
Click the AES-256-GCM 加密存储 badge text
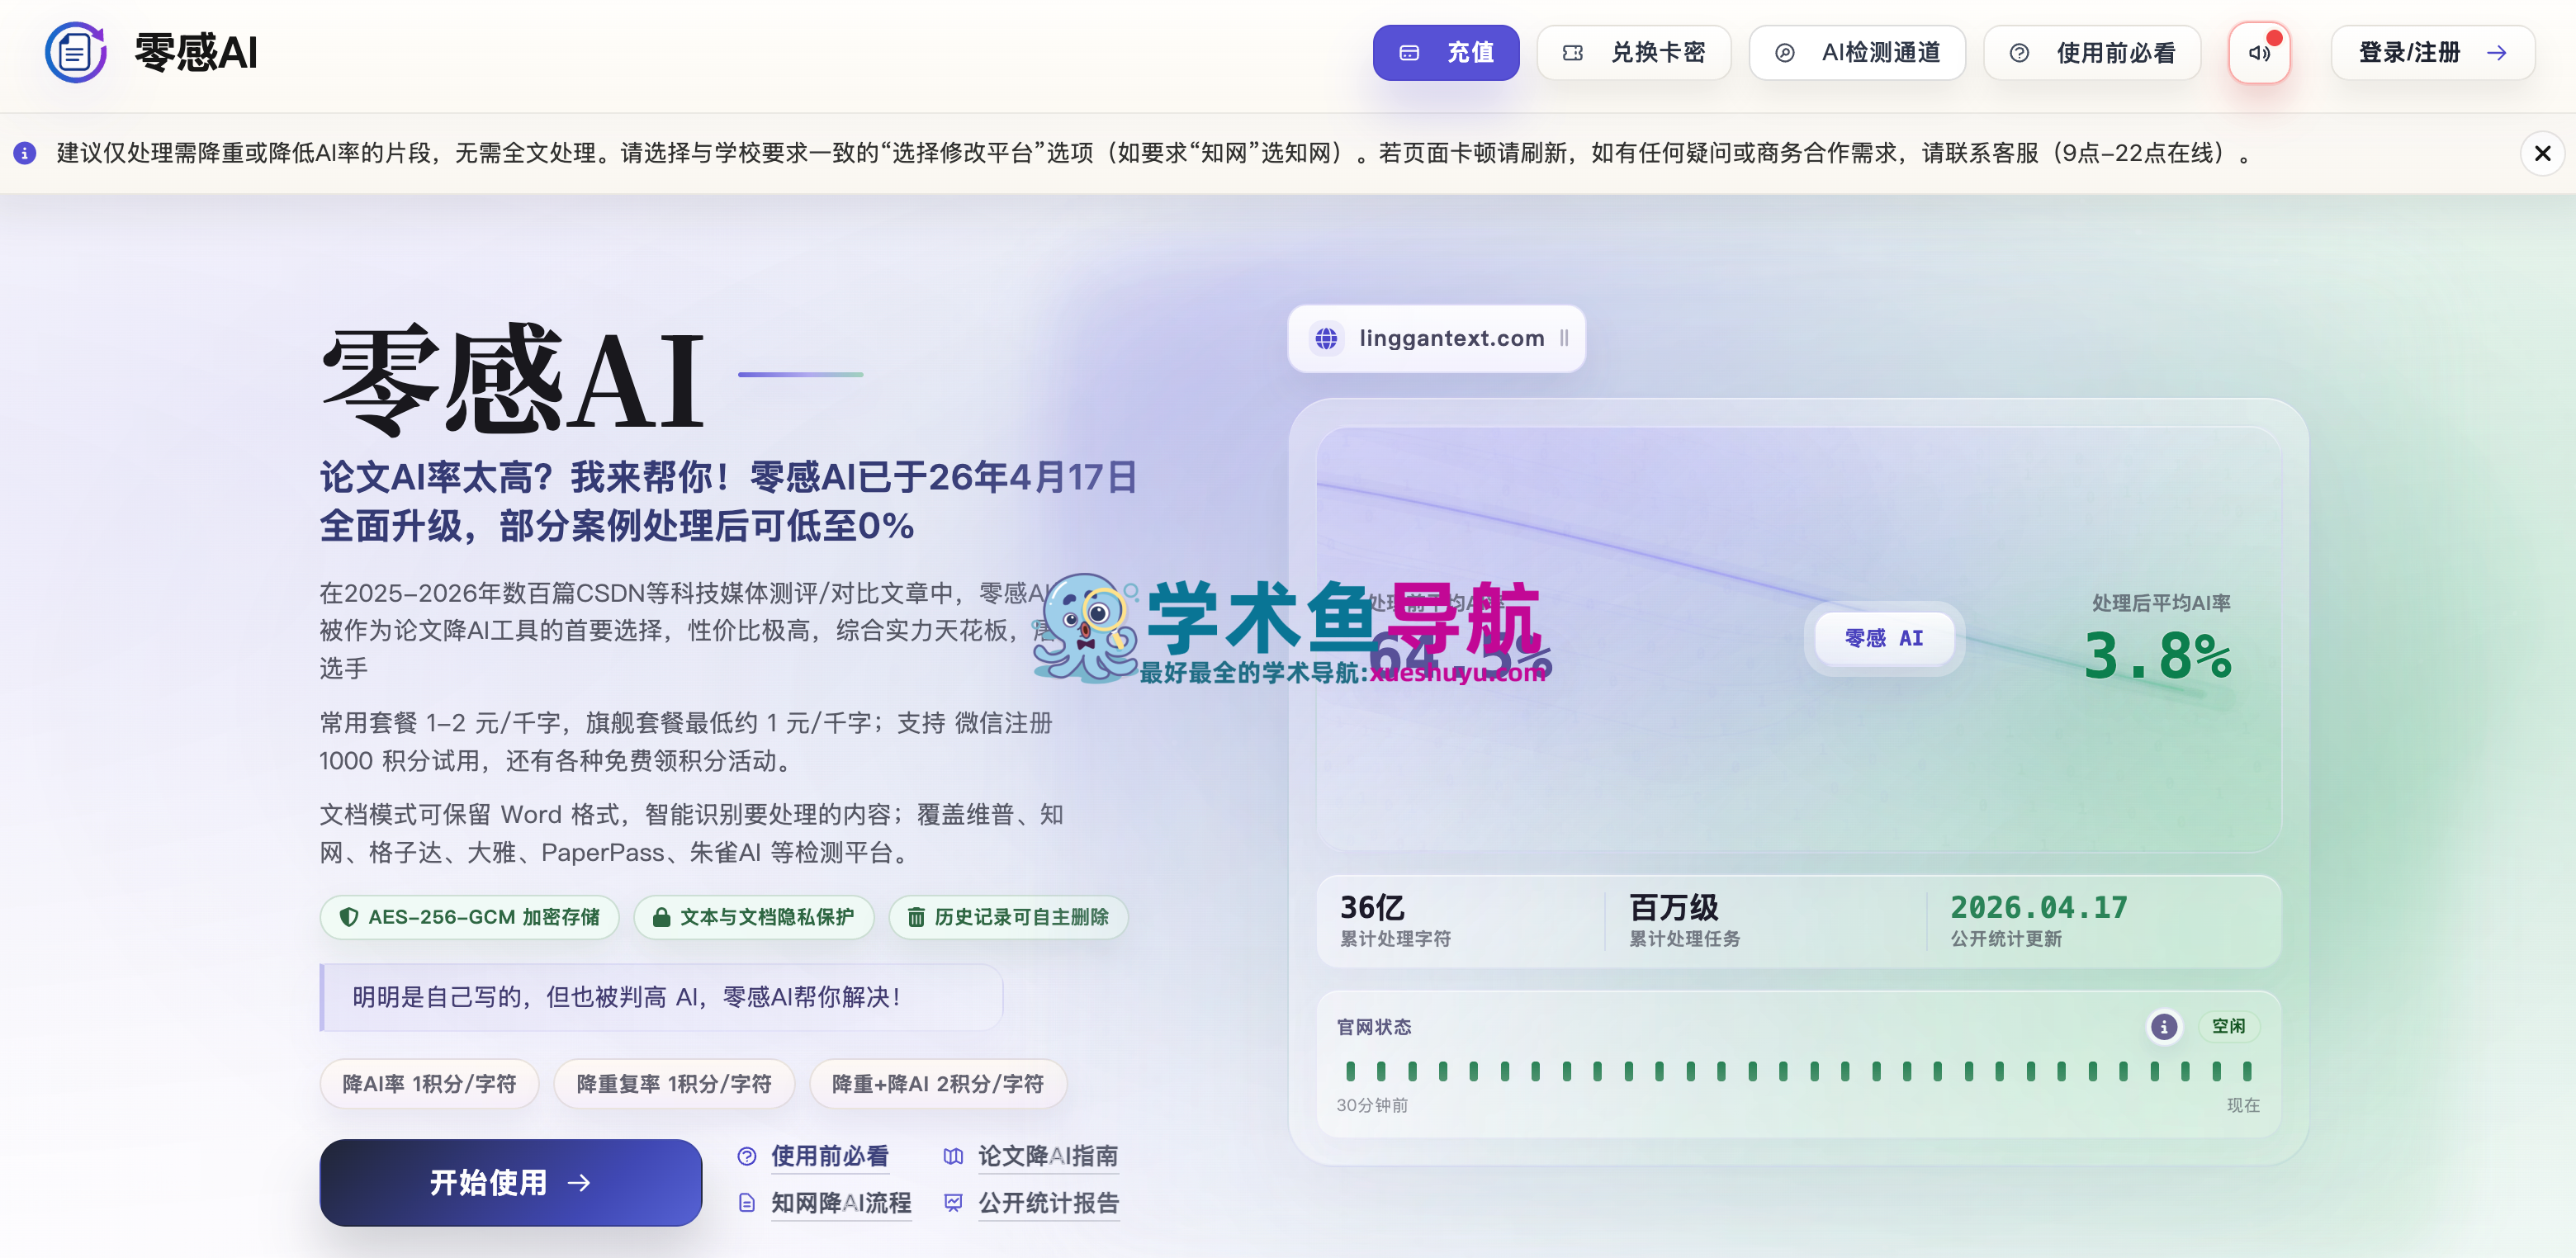[x=484, y=917]
